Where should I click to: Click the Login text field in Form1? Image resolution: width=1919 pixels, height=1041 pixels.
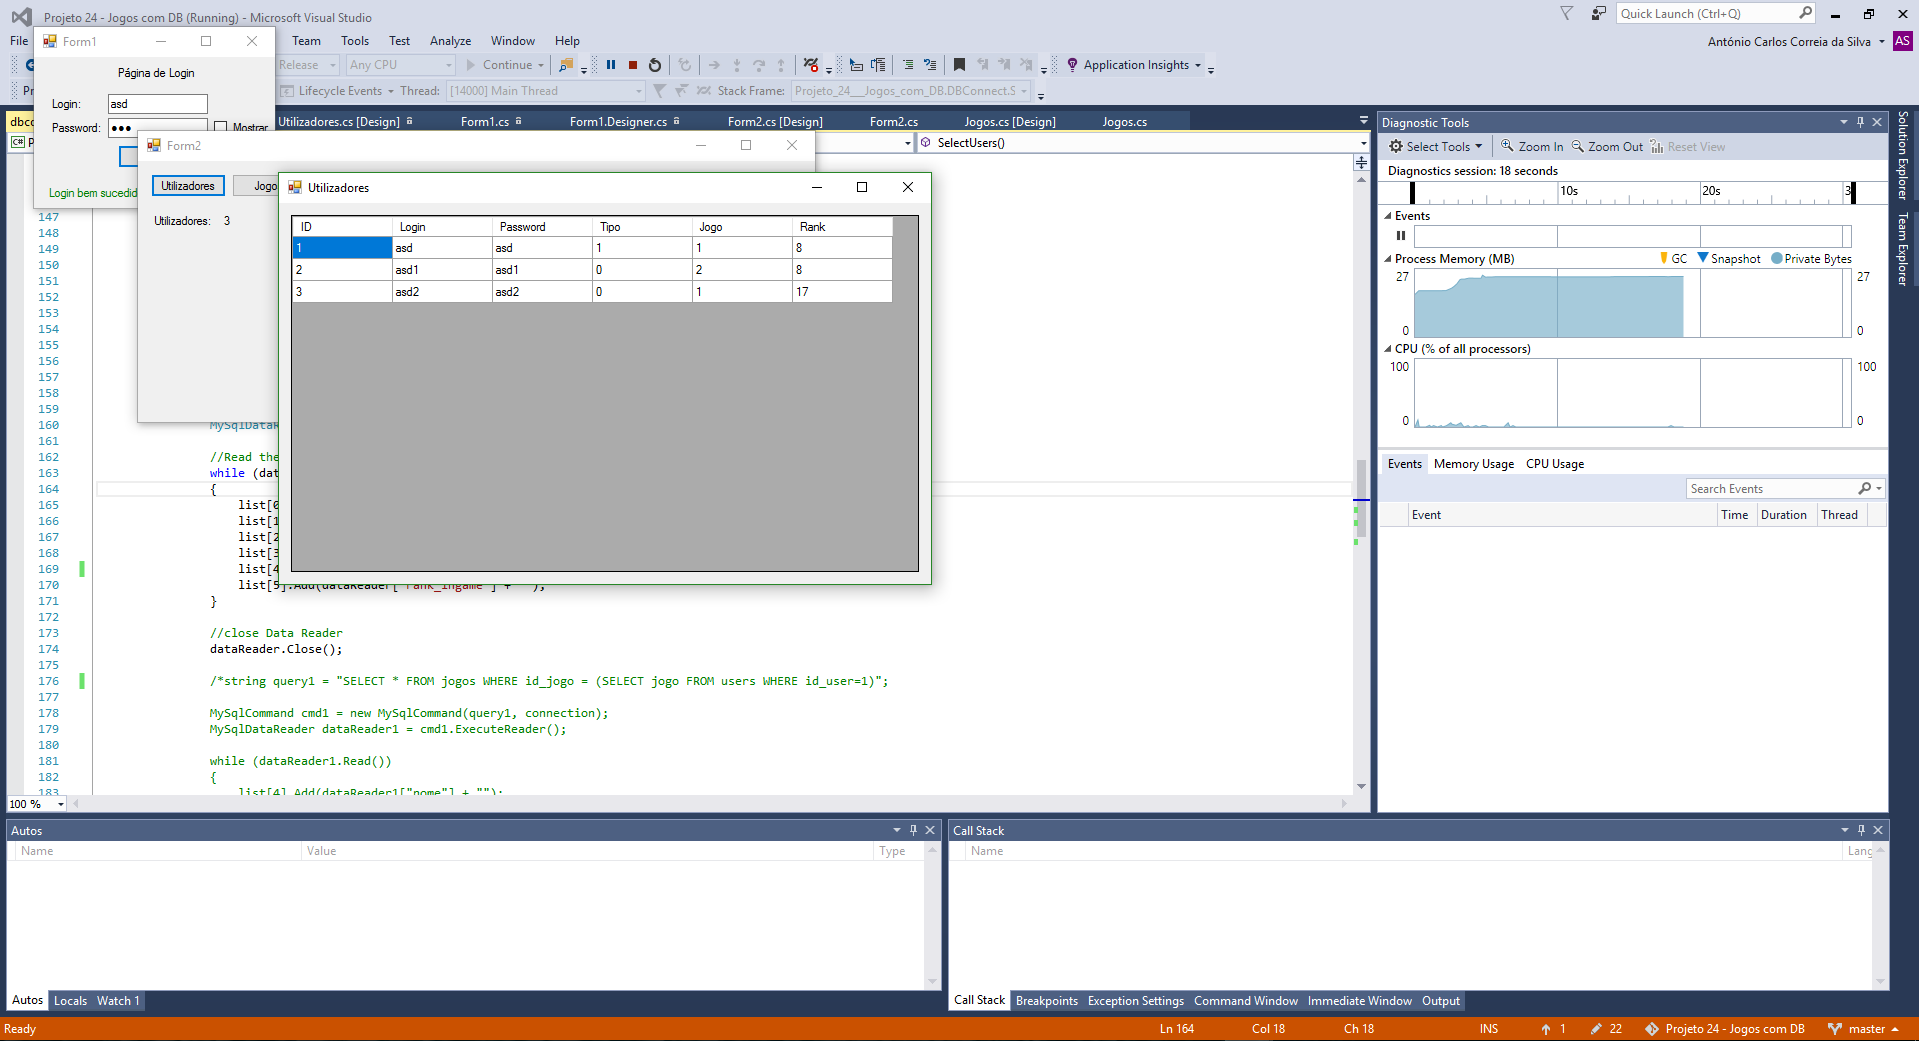(x=158, y=104)
